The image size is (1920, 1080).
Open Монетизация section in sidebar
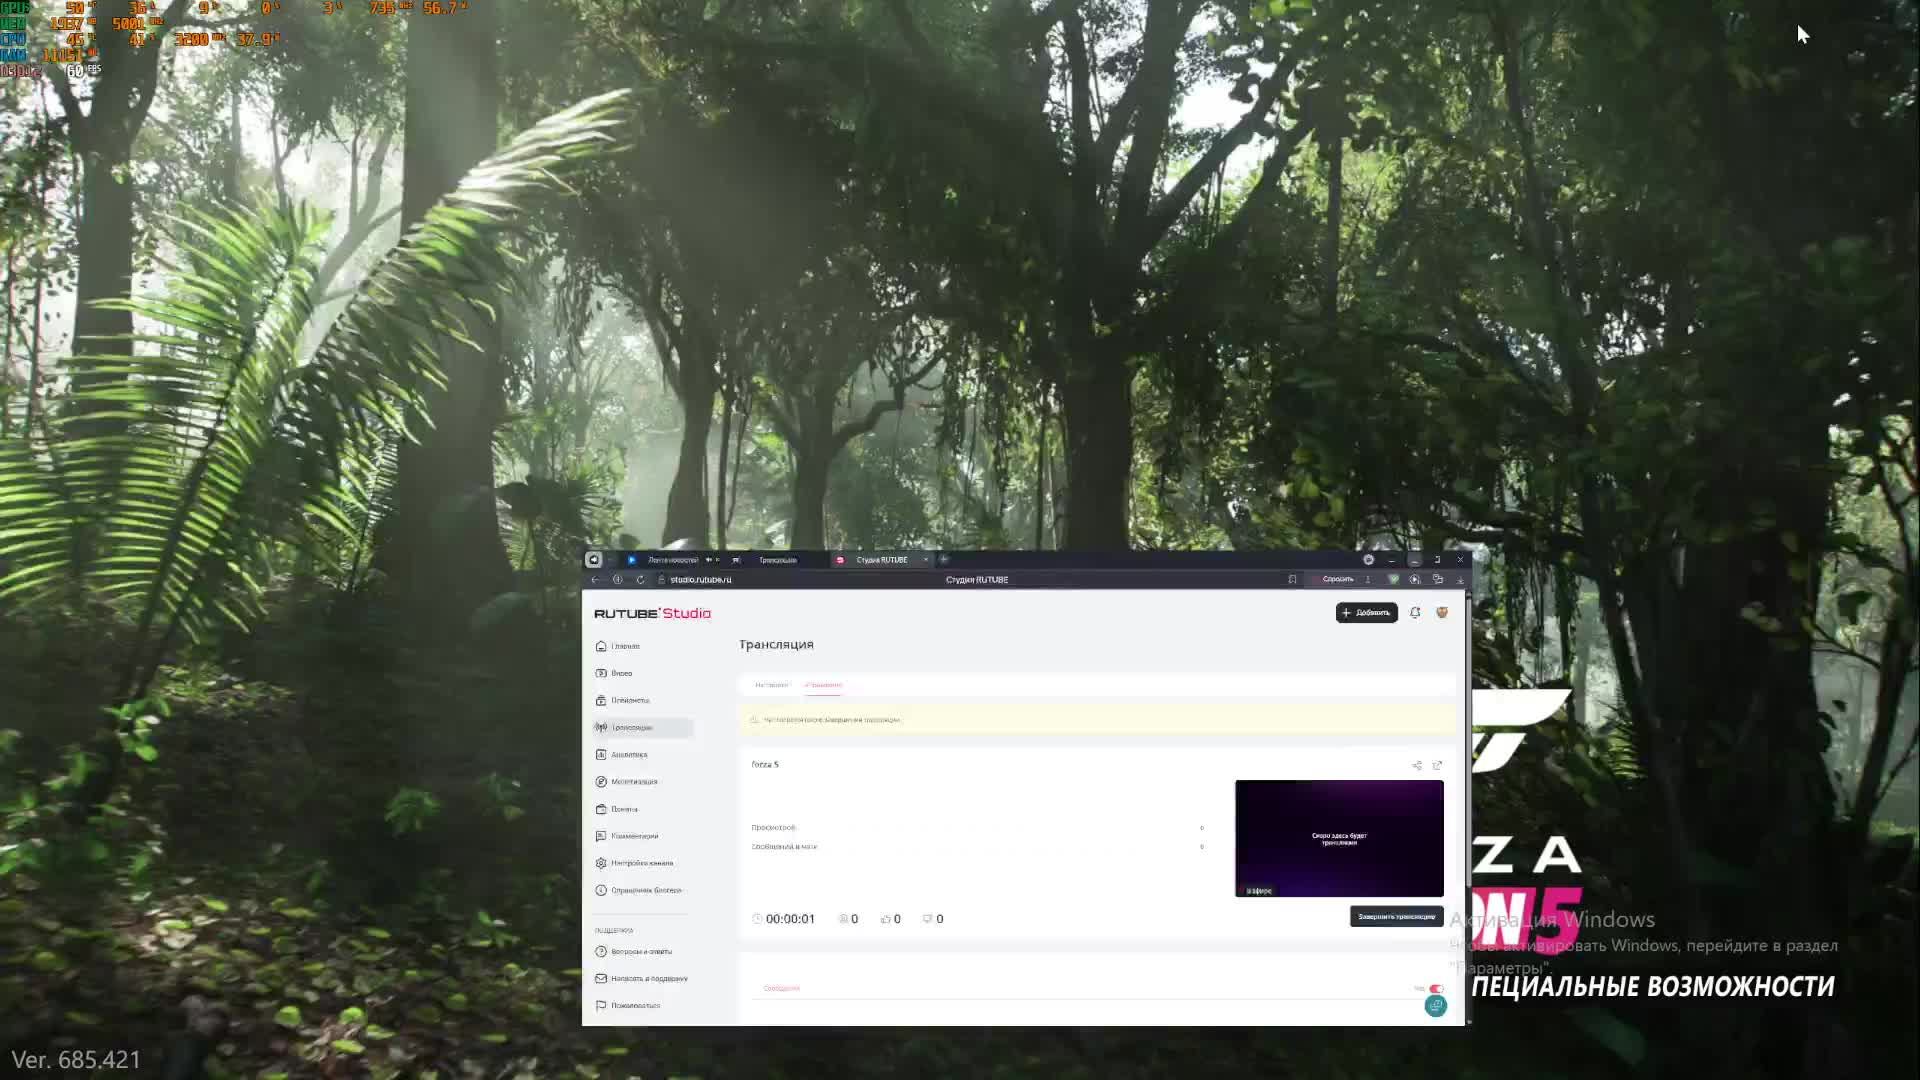pos(633,781)
